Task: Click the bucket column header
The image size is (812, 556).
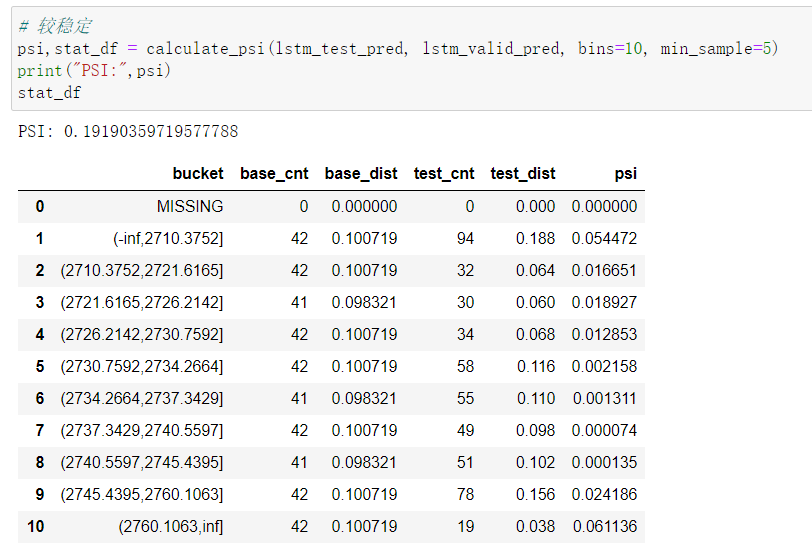Action: (x=198, y=173)
